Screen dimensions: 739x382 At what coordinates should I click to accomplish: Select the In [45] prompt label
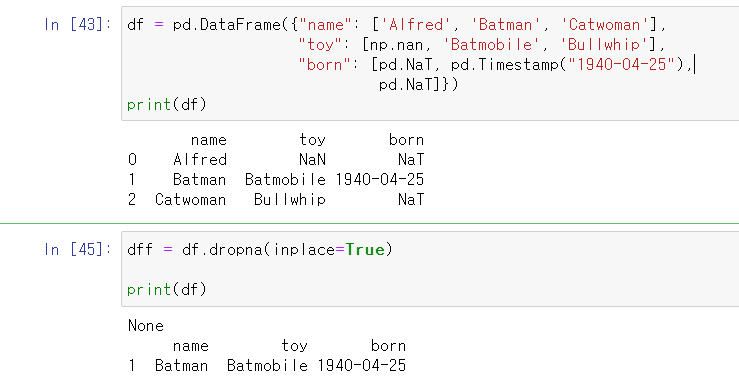coord(77,249)
